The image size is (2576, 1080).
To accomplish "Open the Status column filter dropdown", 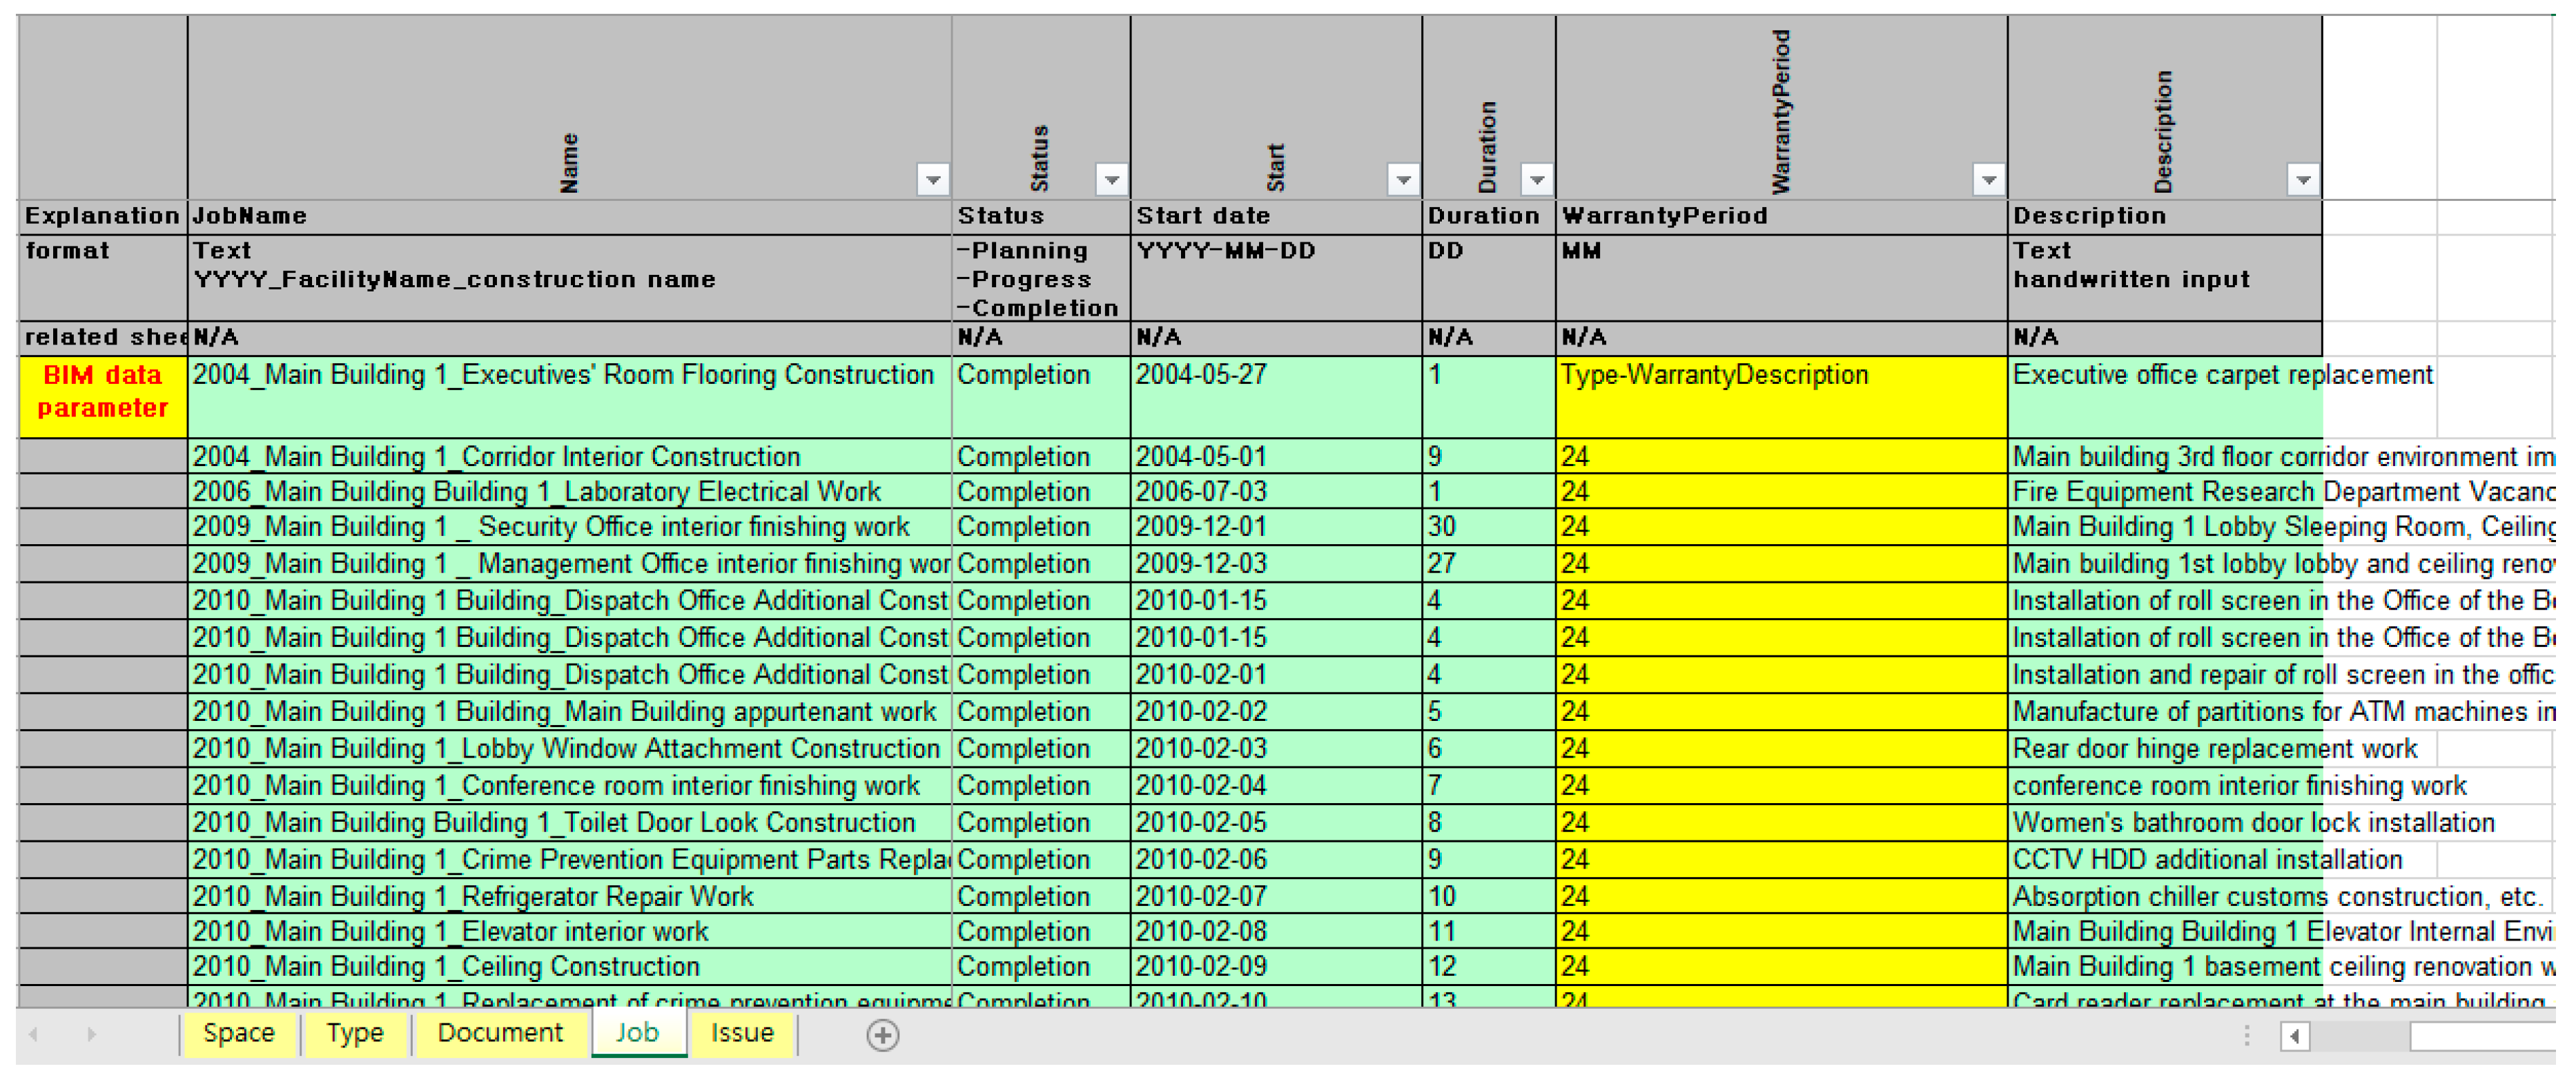I will pyautogui.click(x=1111, y=180).
